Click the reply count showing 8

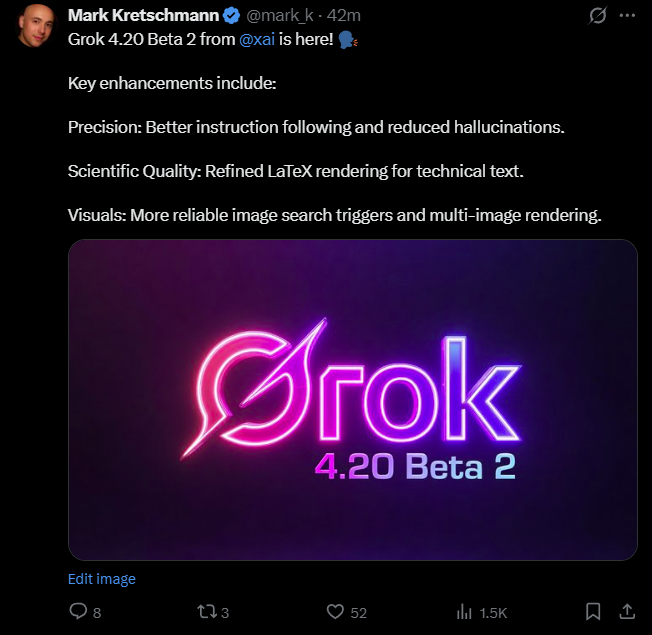click(97, 612)
